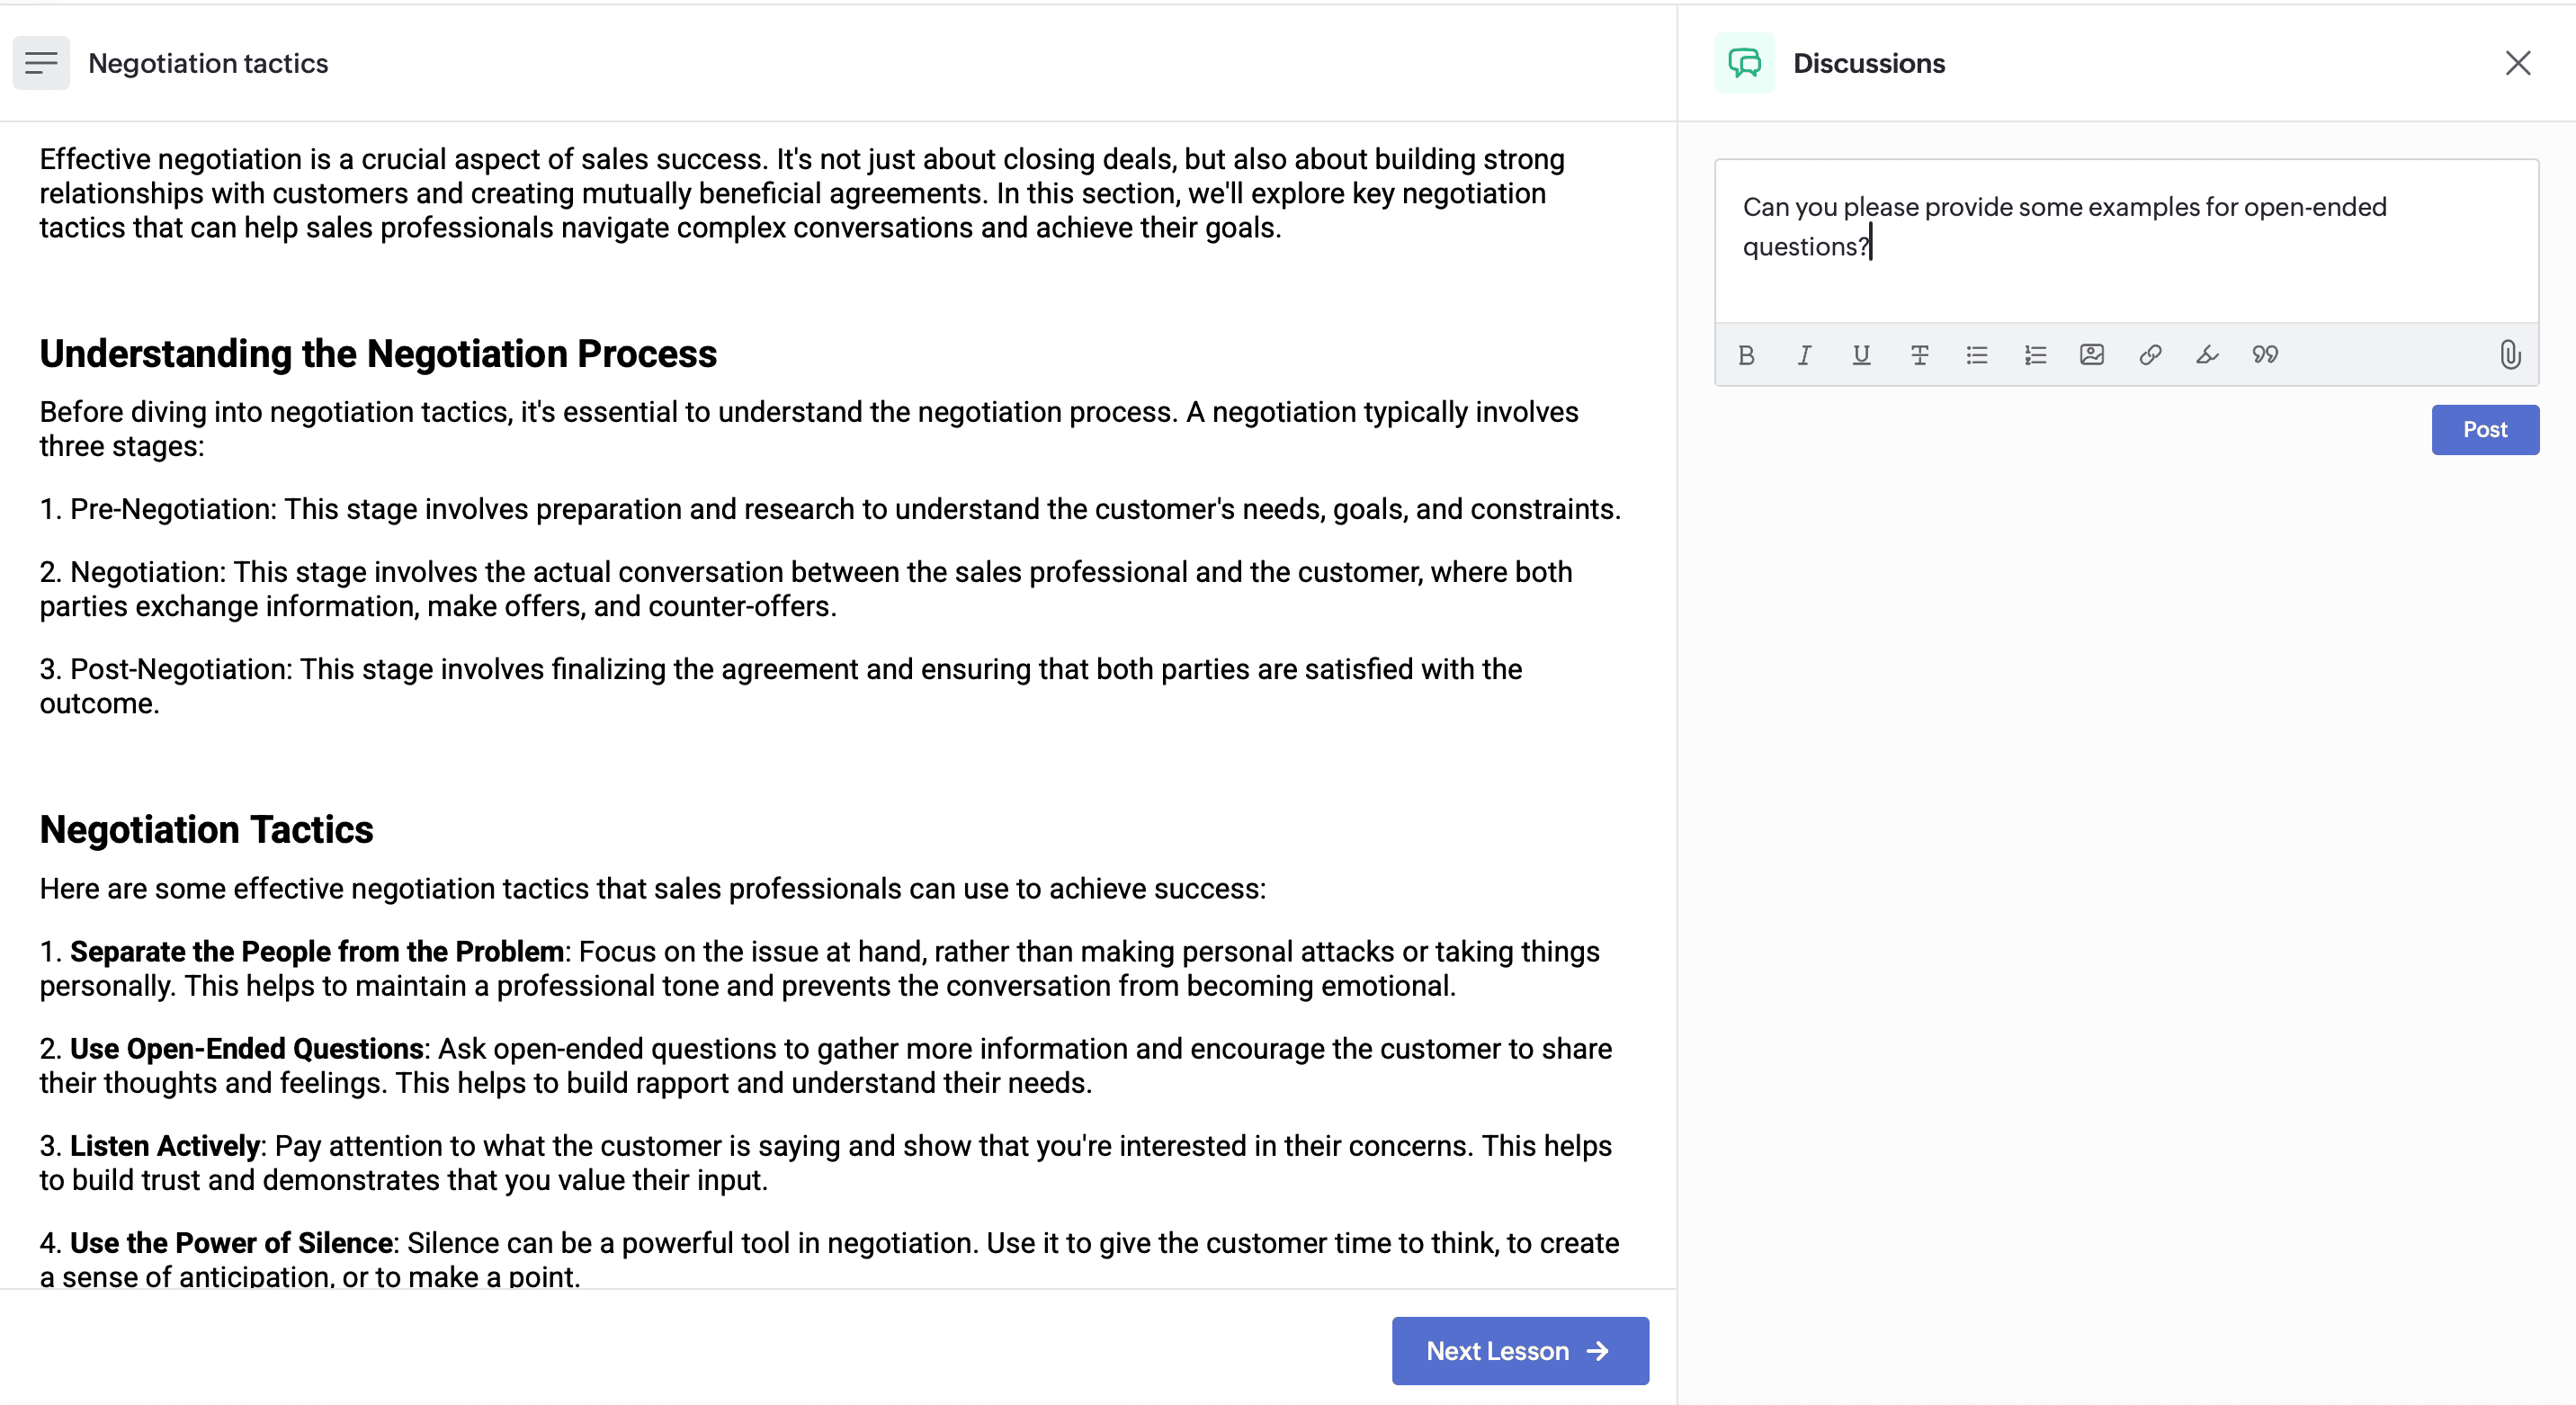Click the Discussions chat bubble icon
Screen dimensions: 2576x1405
click(1744, 63)
